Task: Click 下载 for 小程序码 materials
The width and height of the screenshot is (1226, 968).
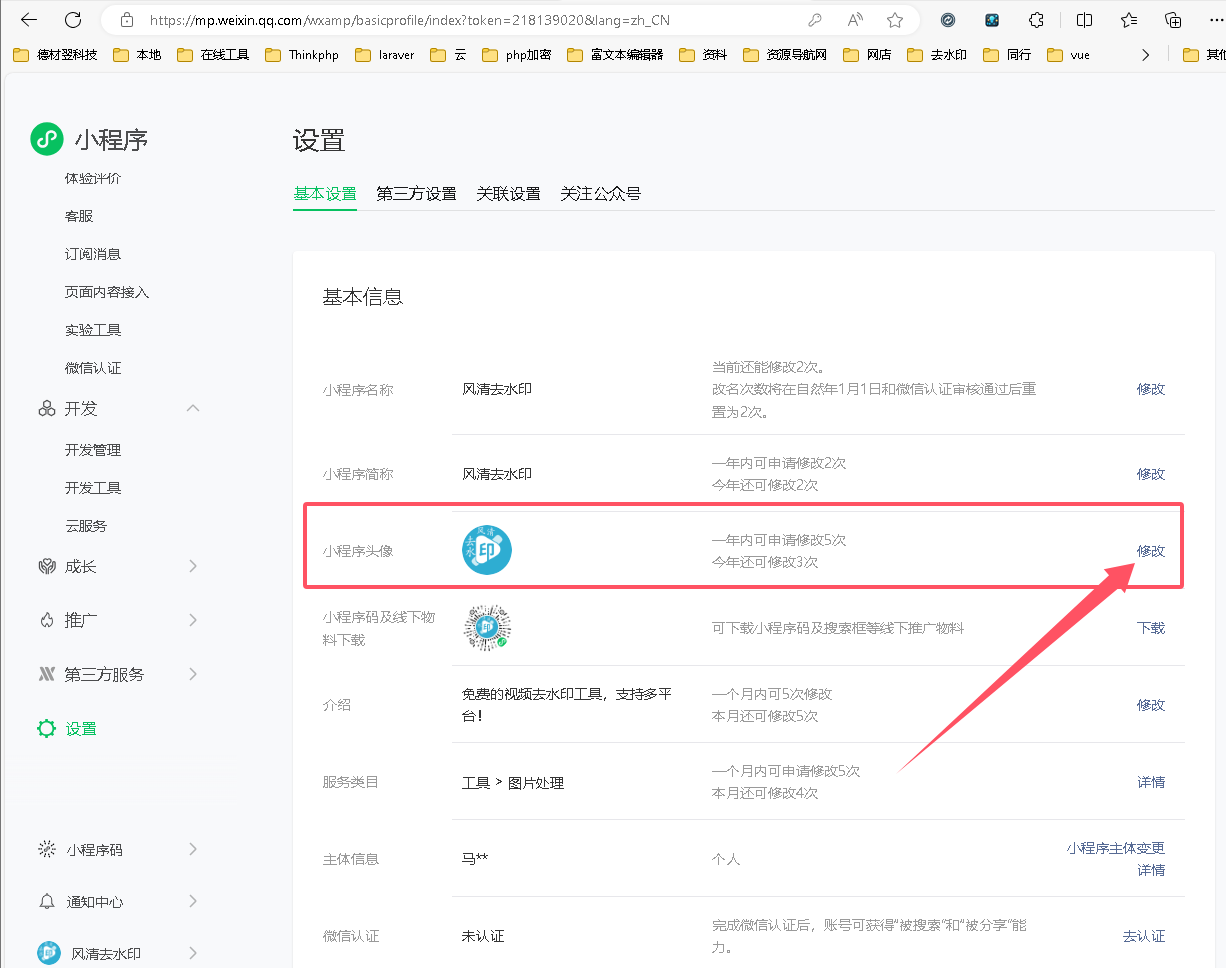Action: pyautogui.click(x=1151, y=628)
